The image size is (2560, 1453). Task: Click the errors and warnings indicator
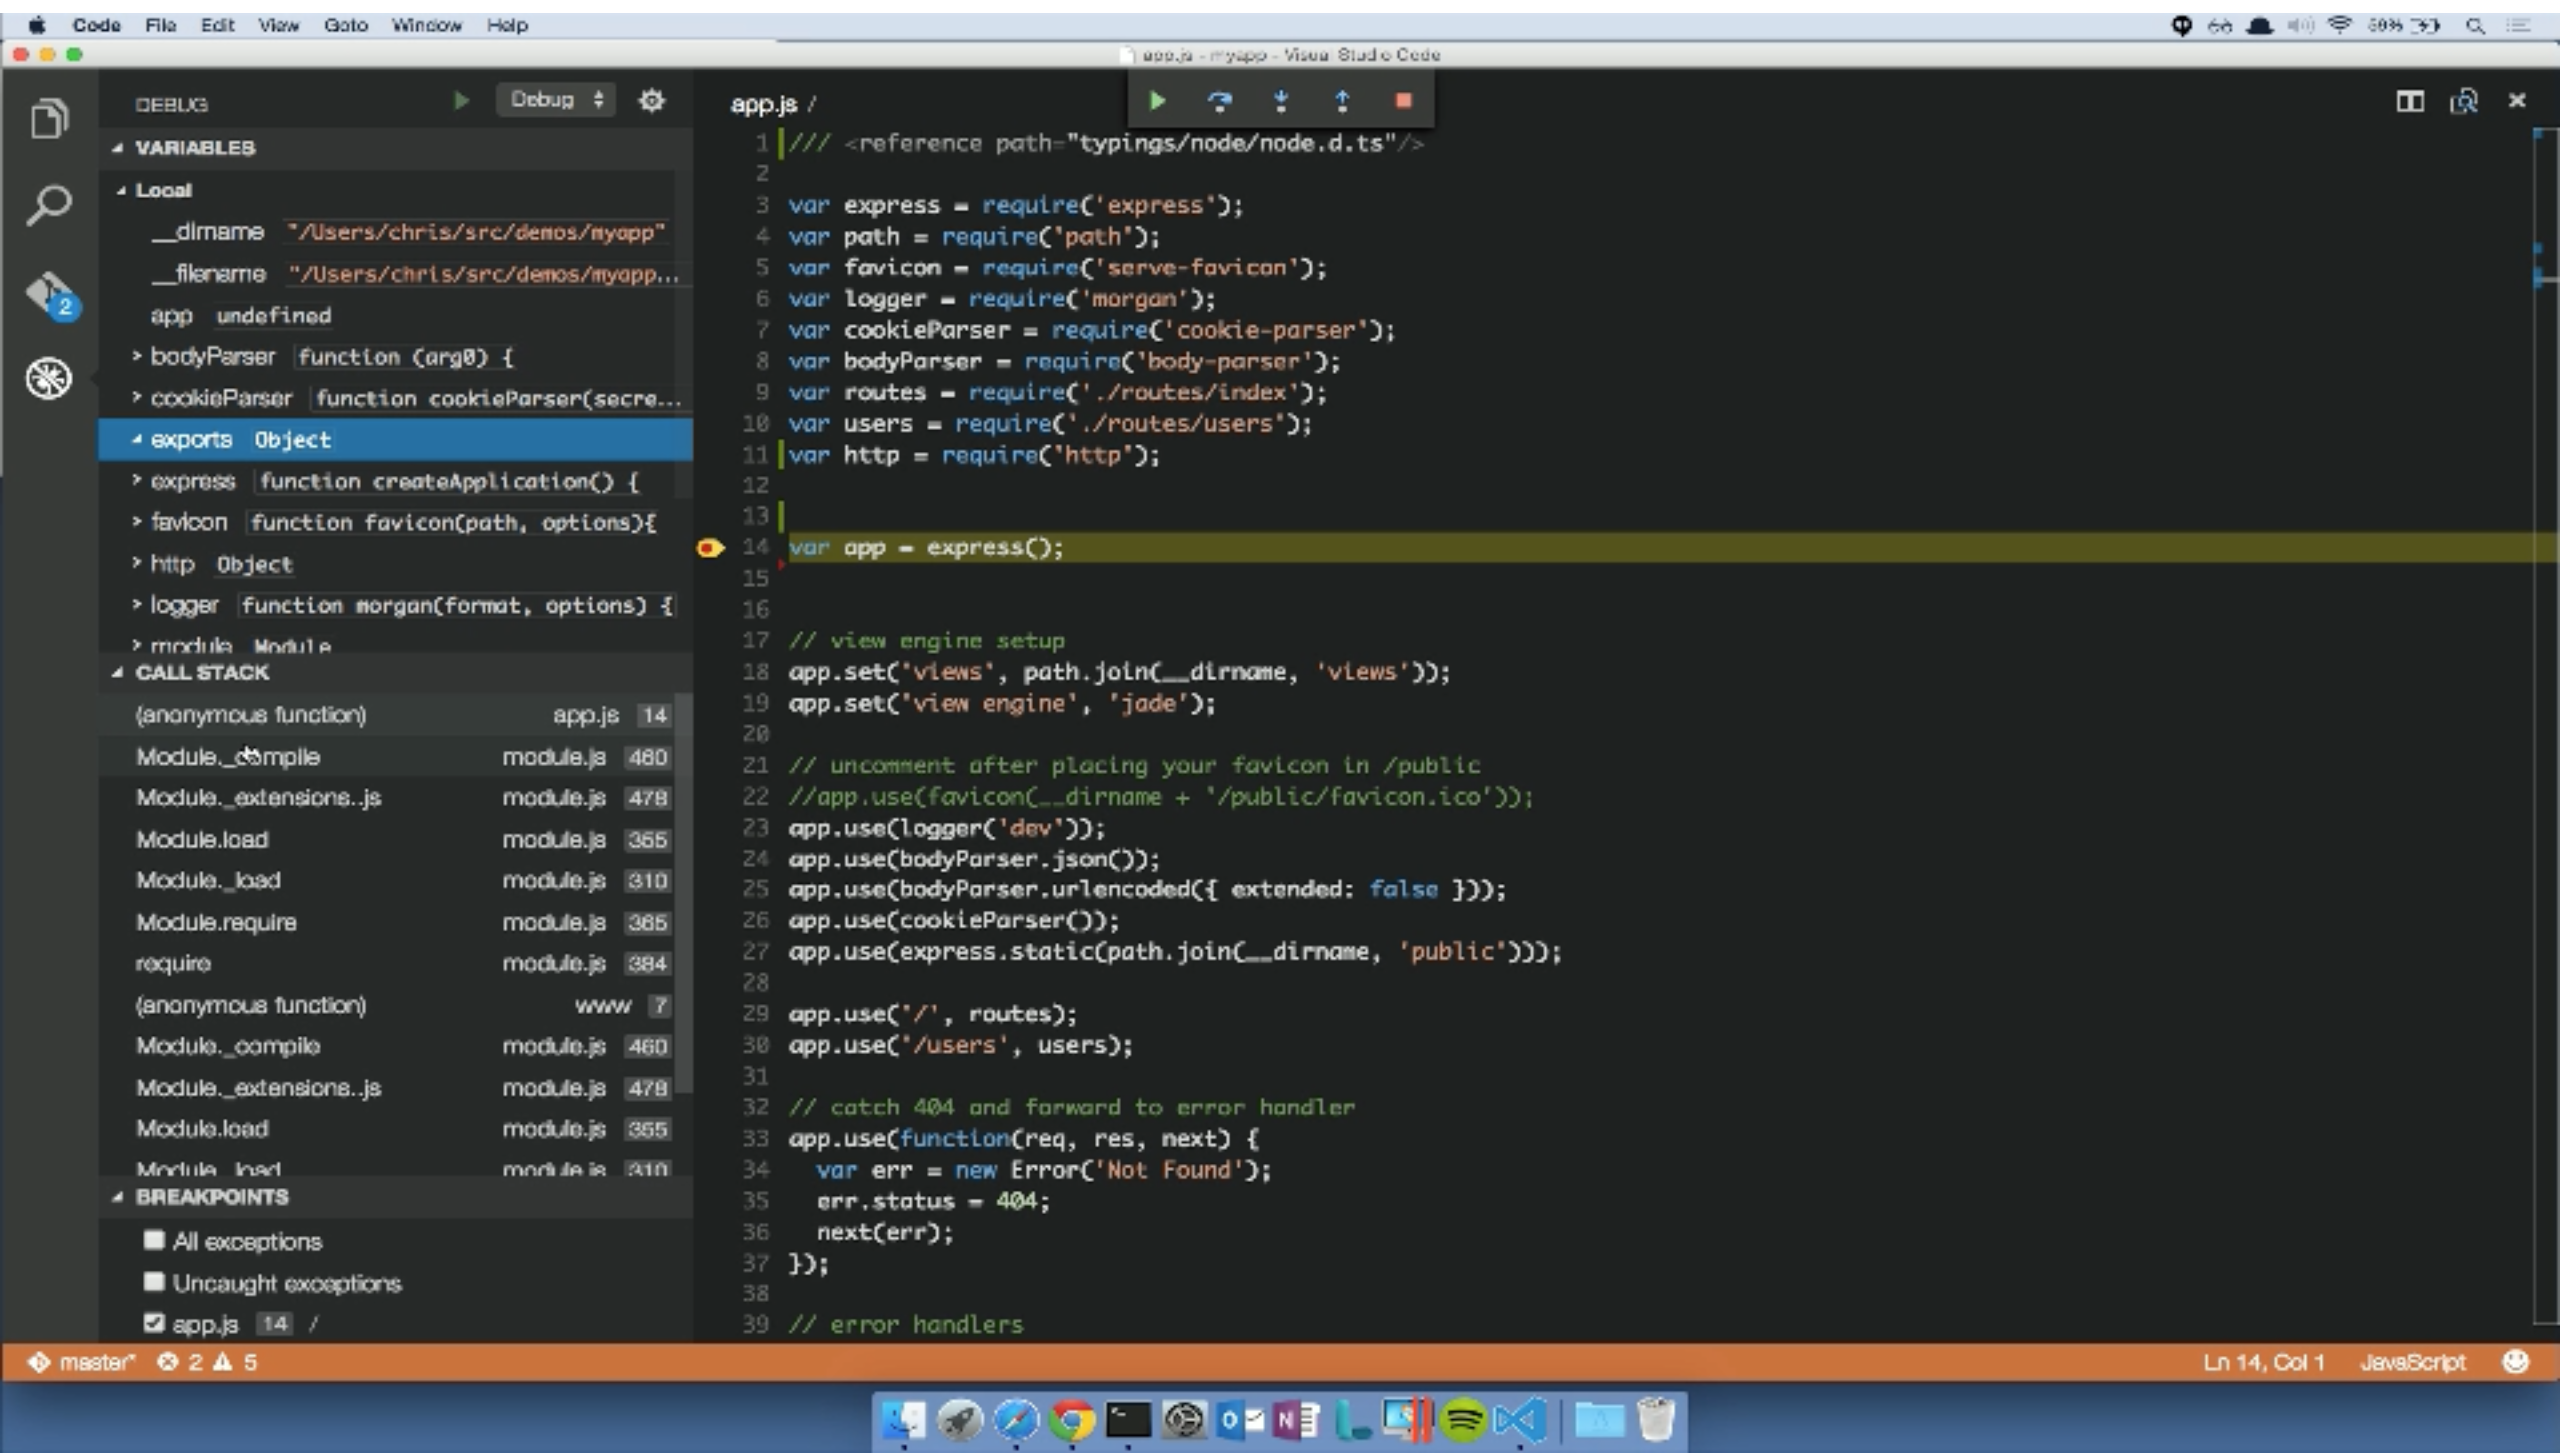207,1361
